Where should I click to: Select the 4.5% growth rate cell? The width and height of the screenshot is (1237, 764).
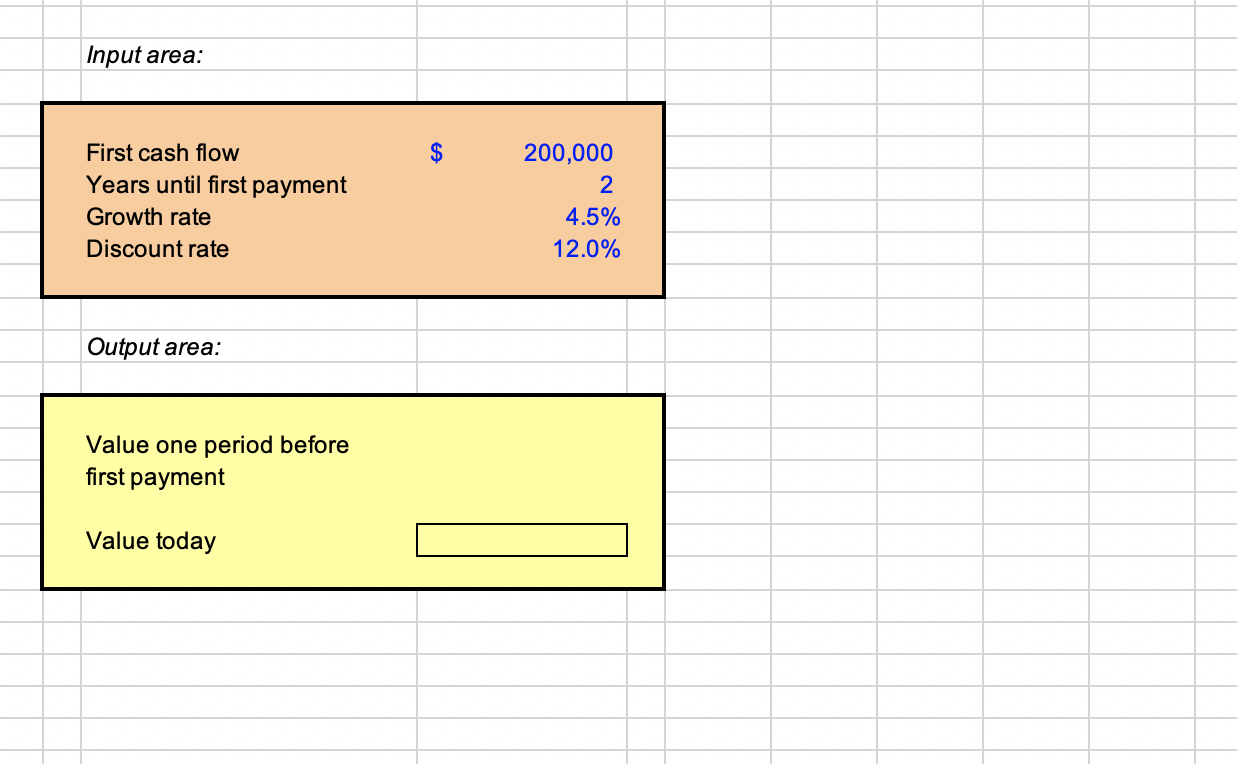point(593,217)
